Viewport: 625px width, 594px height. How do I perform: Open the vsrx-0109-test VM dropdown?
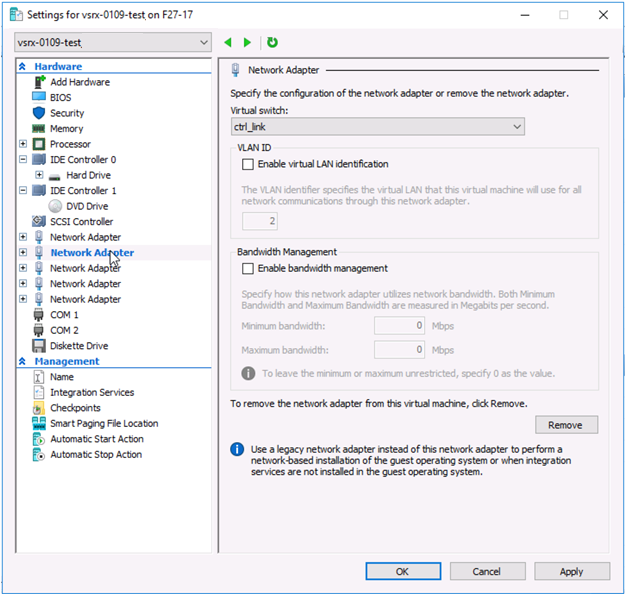click(113, 42)
